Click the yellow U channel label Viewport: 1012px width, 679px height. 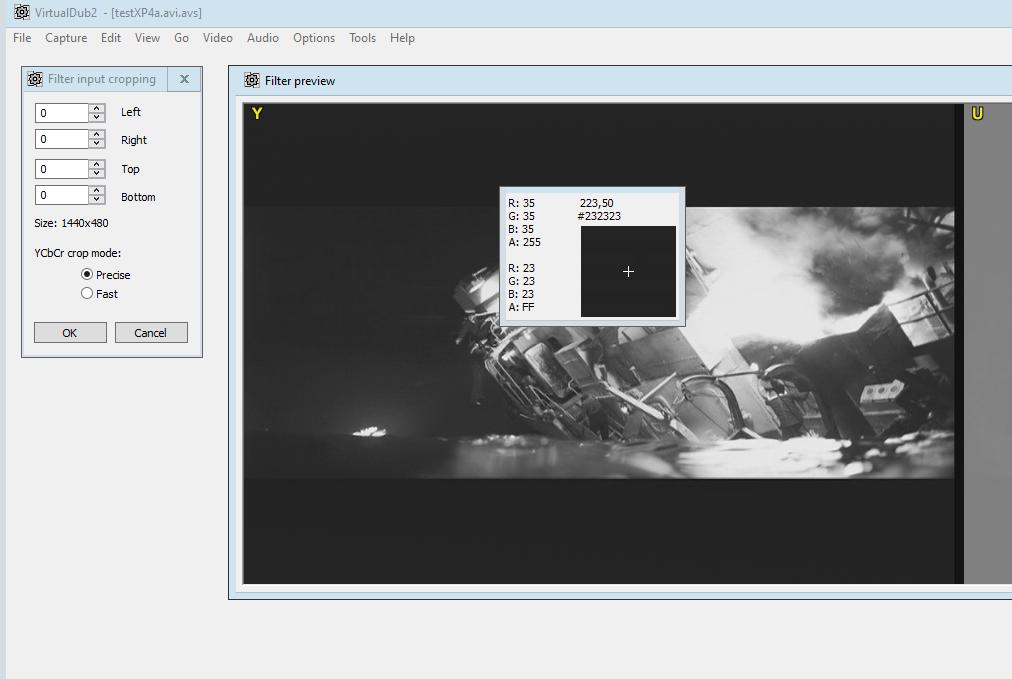pos(977,114)
